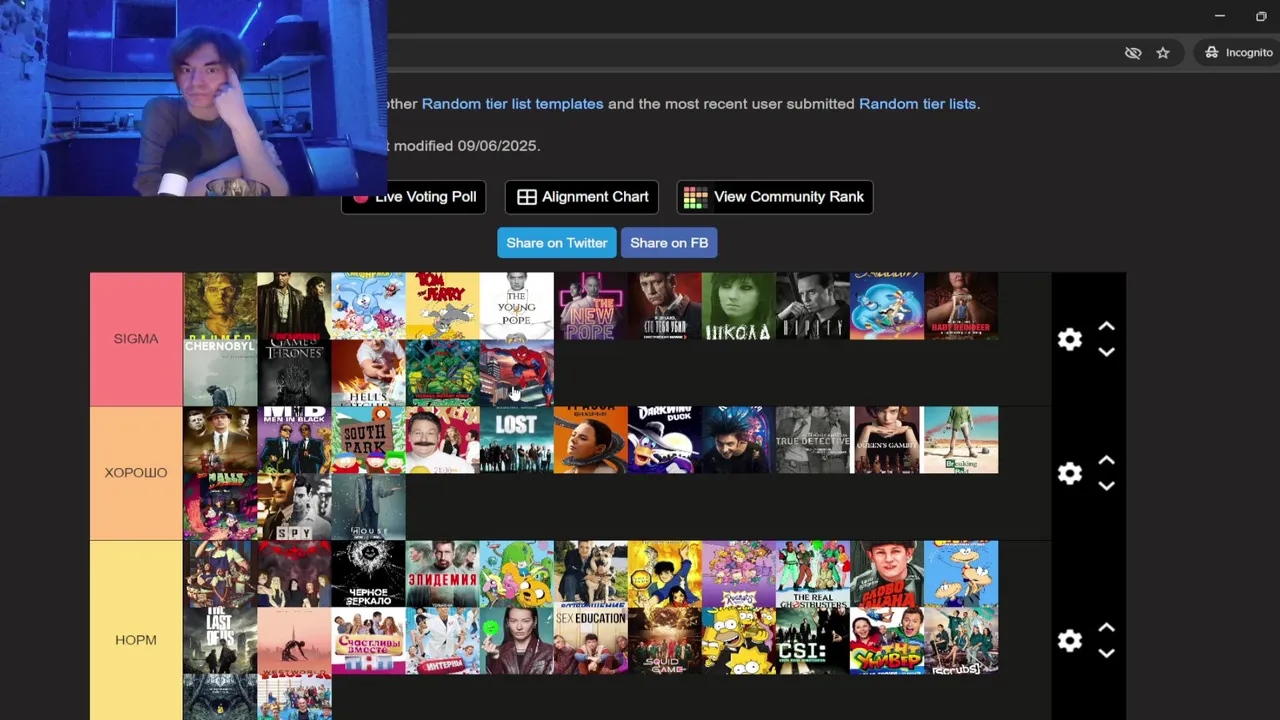This screenshot has width=1280, height=720.
Task: Move ХОРОШО tier up with arrow
Action: coord(1106,460)
